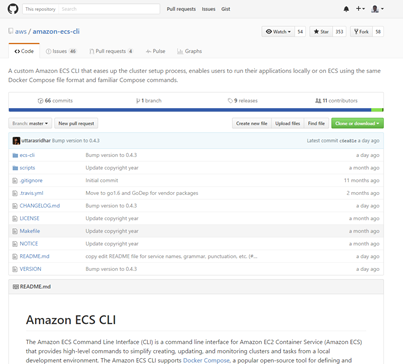Image resolution: width=403 pixels, height=364 pixels.
Task: Open the 66 commits link
Action: pos(55,100)
